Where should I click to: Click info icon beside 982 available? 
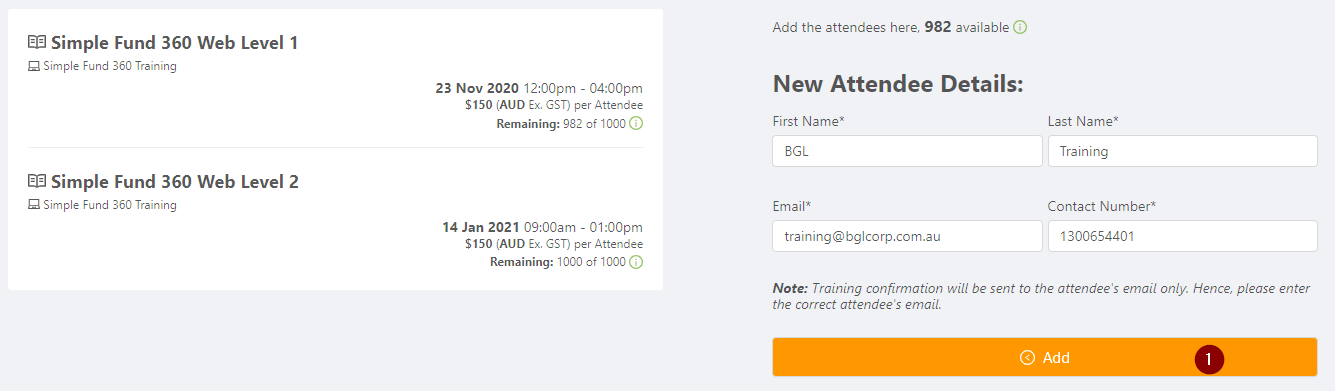[x=1020, y=27]
